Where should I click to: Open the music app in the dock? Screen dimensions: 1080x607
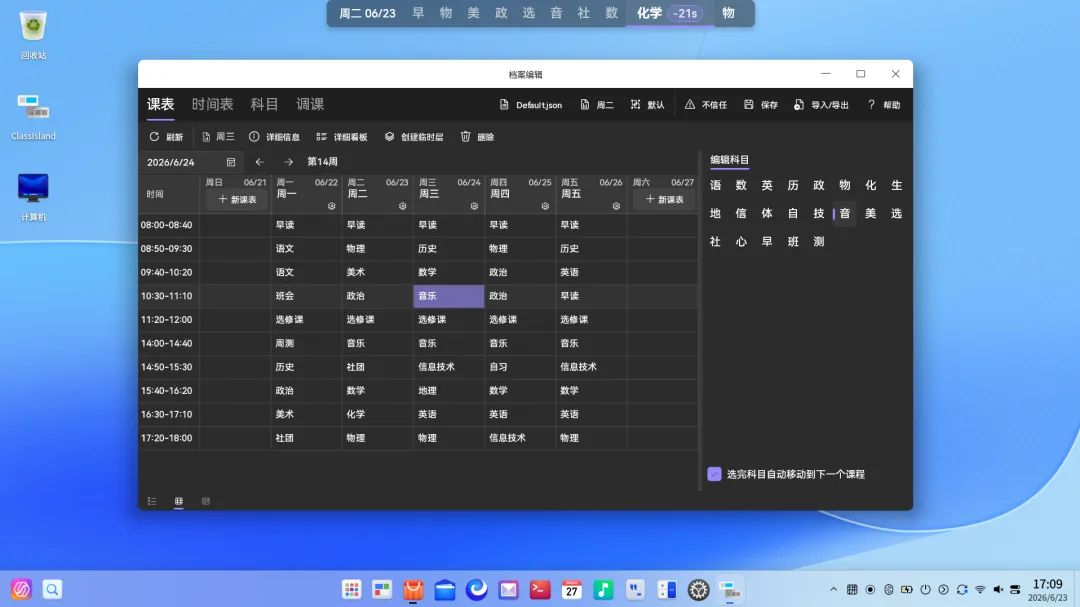pos(603,590)
